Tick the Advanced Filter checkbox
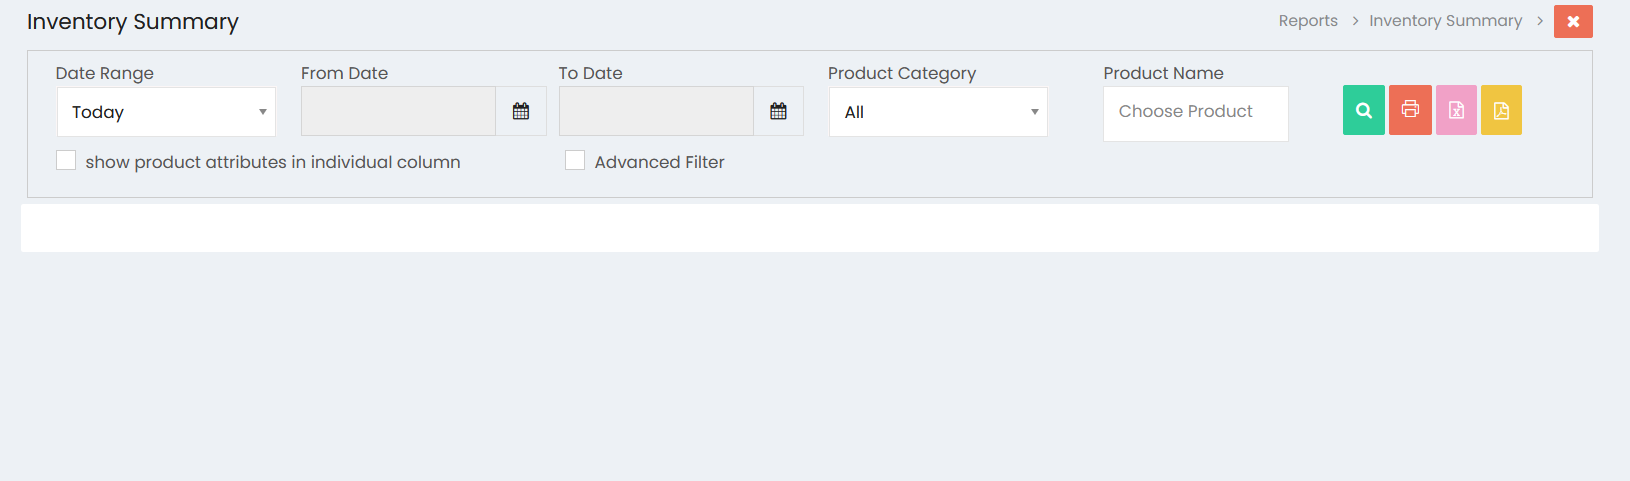Screen dimensions: 1630x481 575,160
